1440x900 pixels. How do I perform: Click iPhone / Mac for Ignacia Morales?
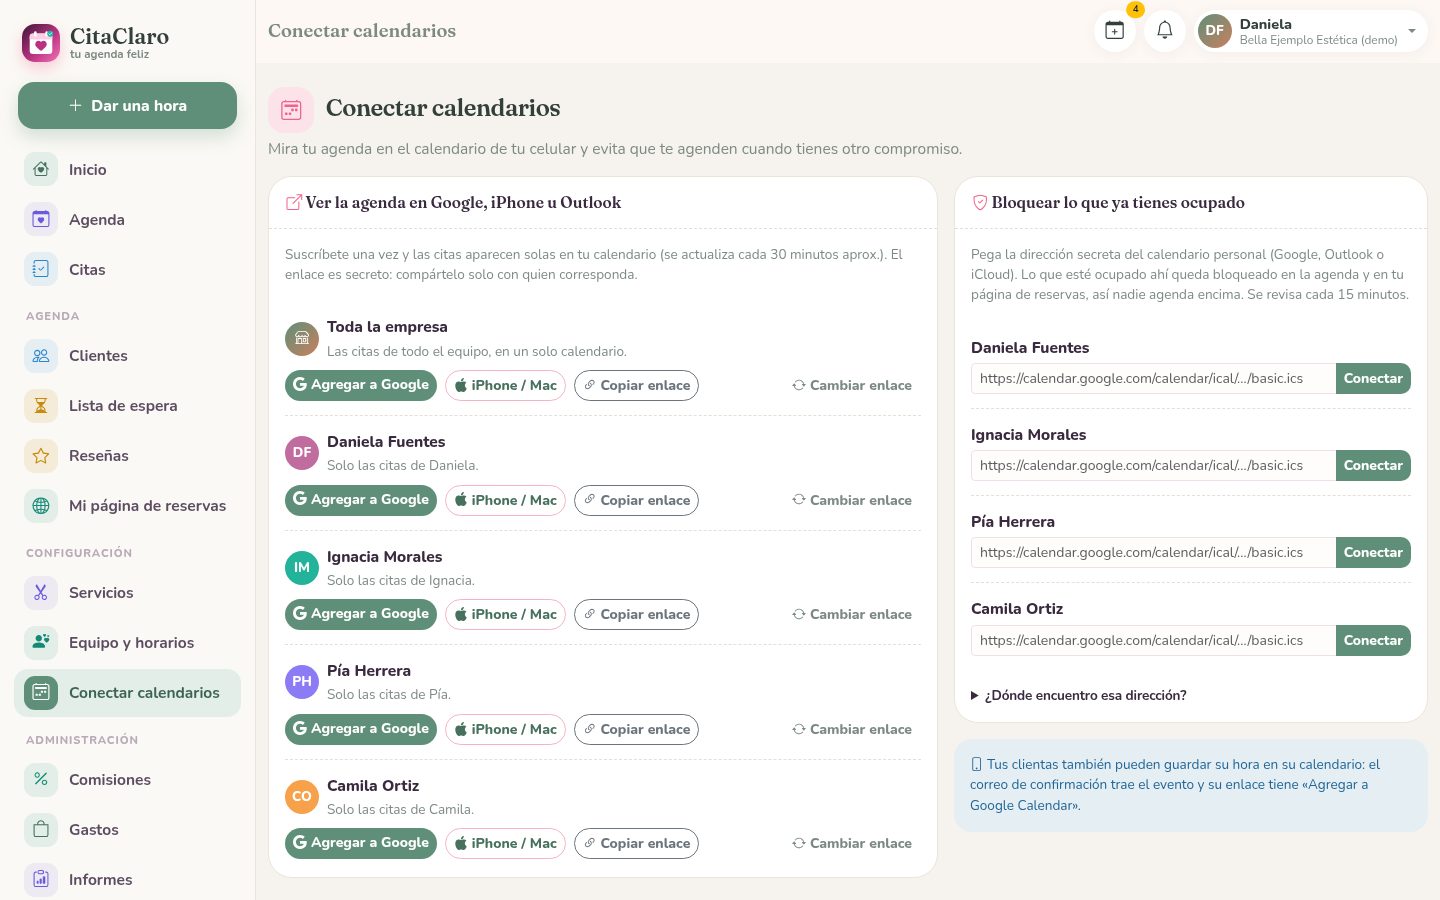[x=505, y=614]
